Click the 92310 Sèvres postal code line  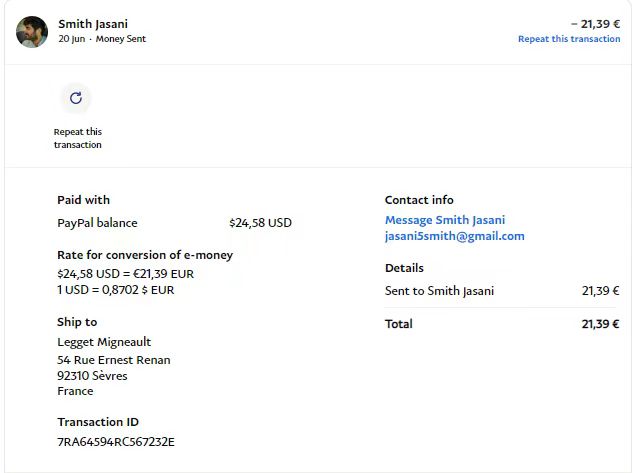pyautogui.click(x=92, y=376)
